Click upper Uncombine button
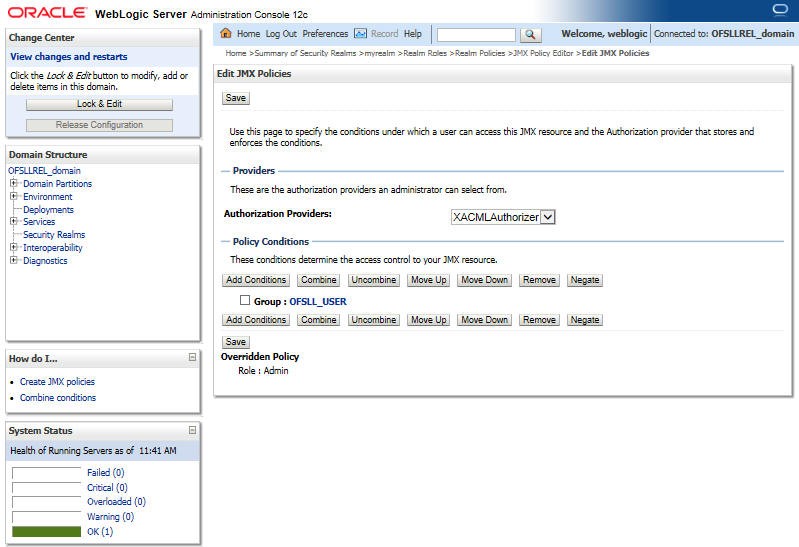This screenshot has height=547, width=799. [374, 280]
